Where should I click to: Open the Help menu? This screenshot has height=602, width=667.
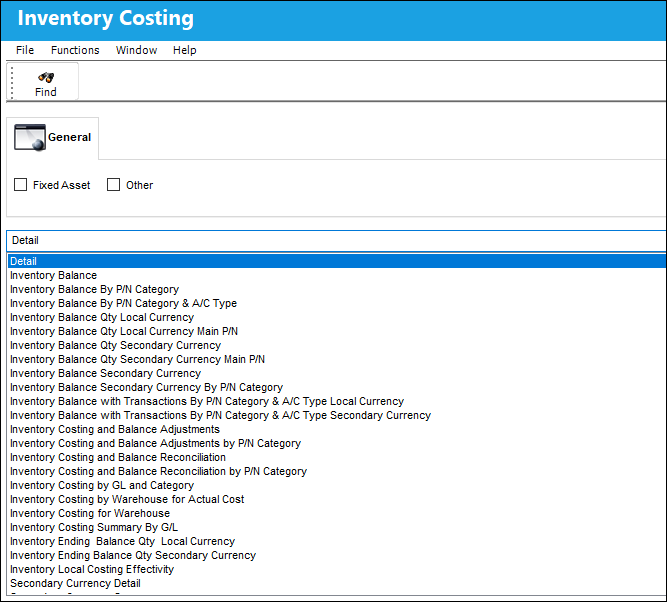point(184,50)
